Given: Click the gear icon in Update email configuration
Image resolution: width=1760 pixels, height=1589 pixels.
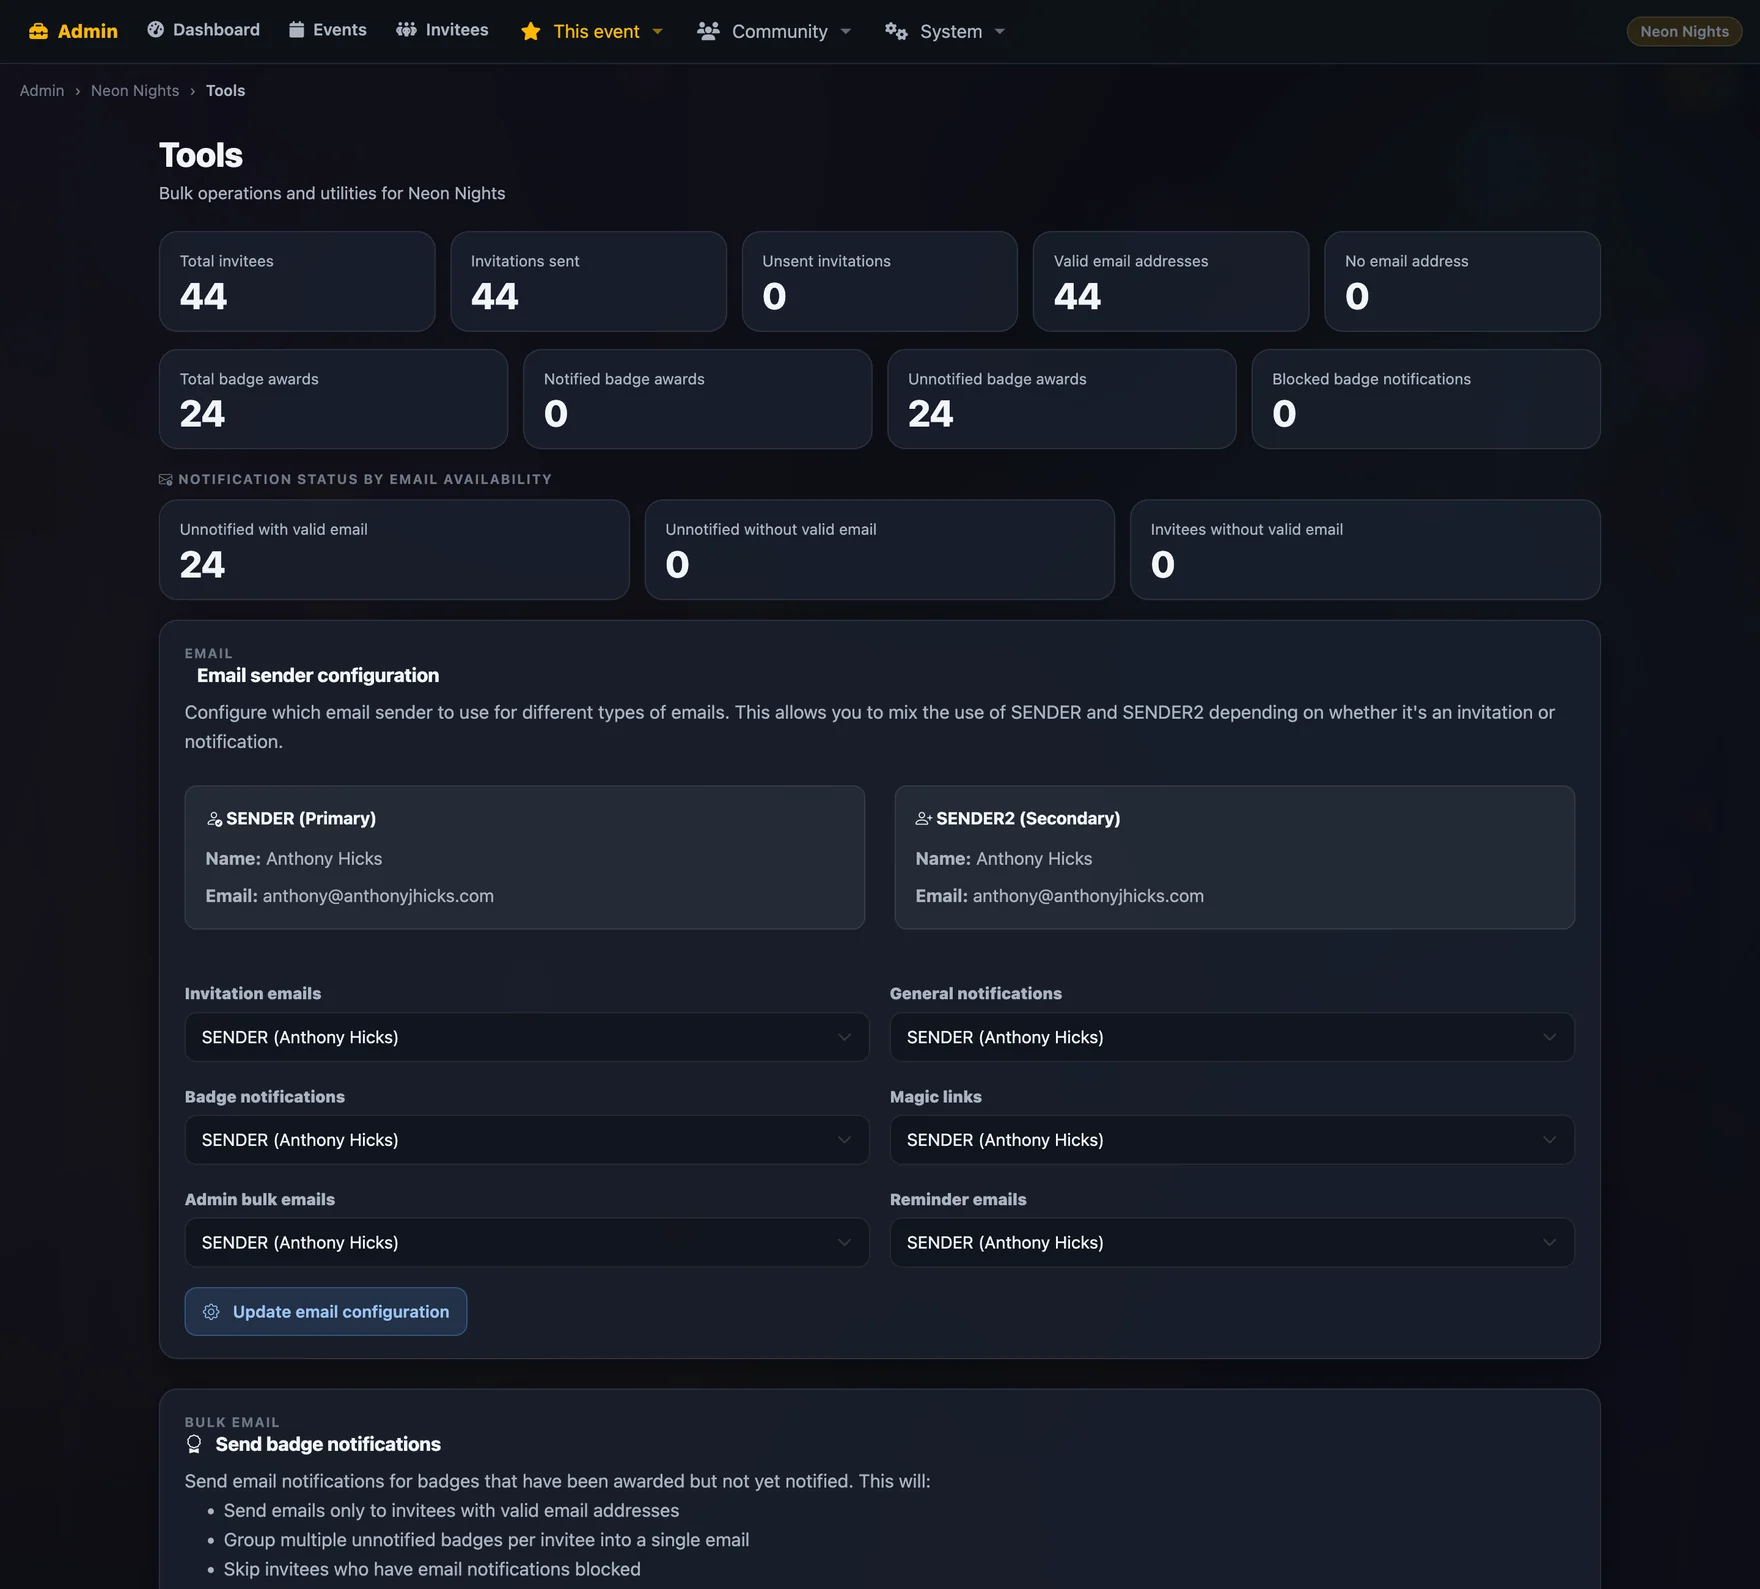Looking at the screenshot, I should (211, 1312).
